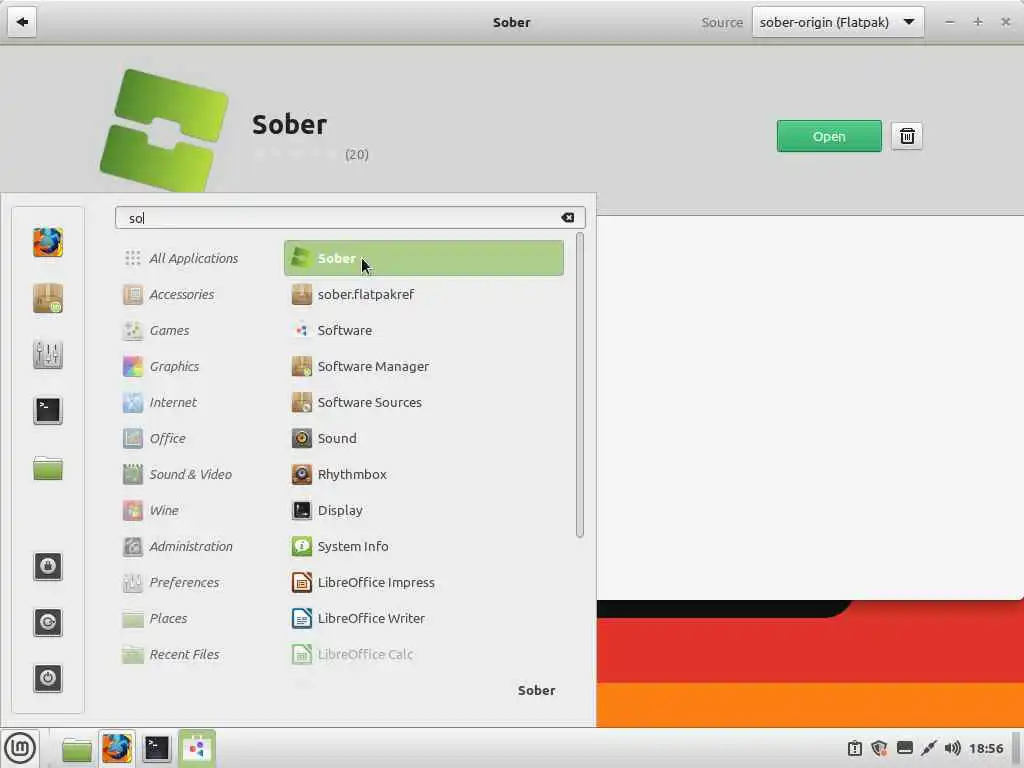The image size is (1024, 768).
Task: Open Files from the taskbar
Action: [76, 748]
